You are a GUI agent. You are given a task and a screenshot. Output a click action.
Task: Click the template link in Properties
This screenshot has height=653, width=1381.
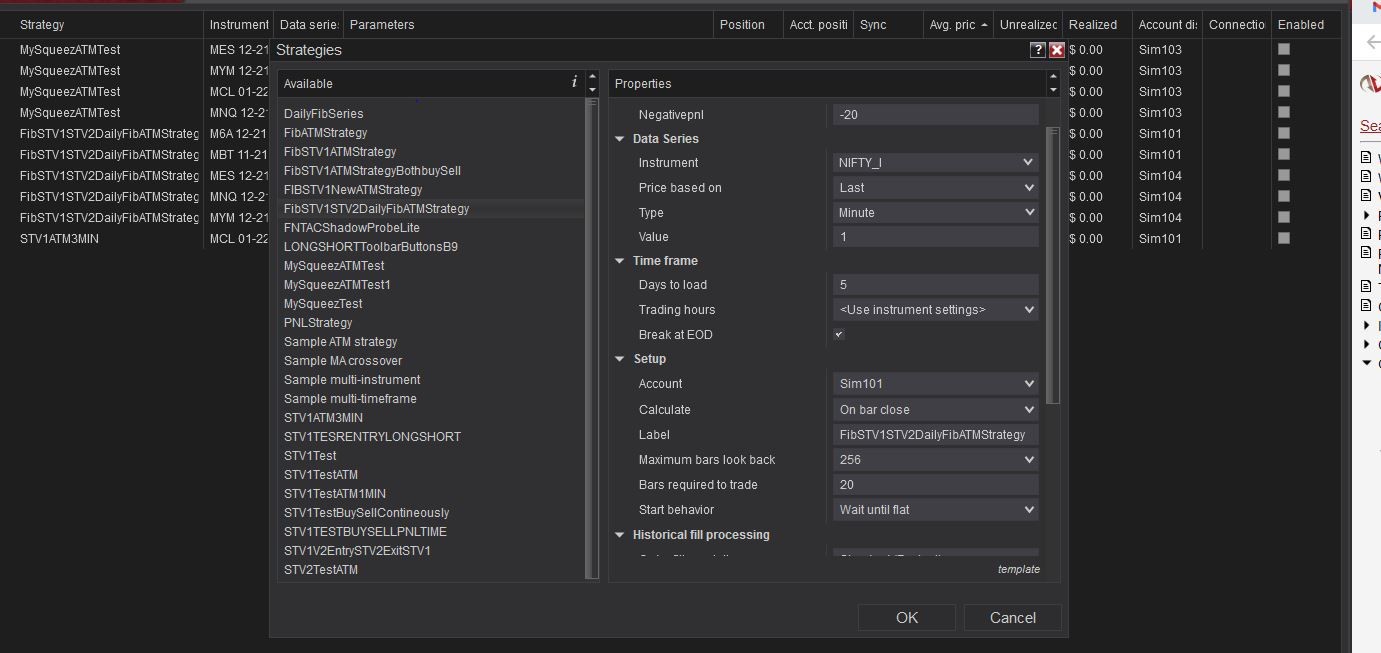pyautogui.click(x=1018, y=569)
